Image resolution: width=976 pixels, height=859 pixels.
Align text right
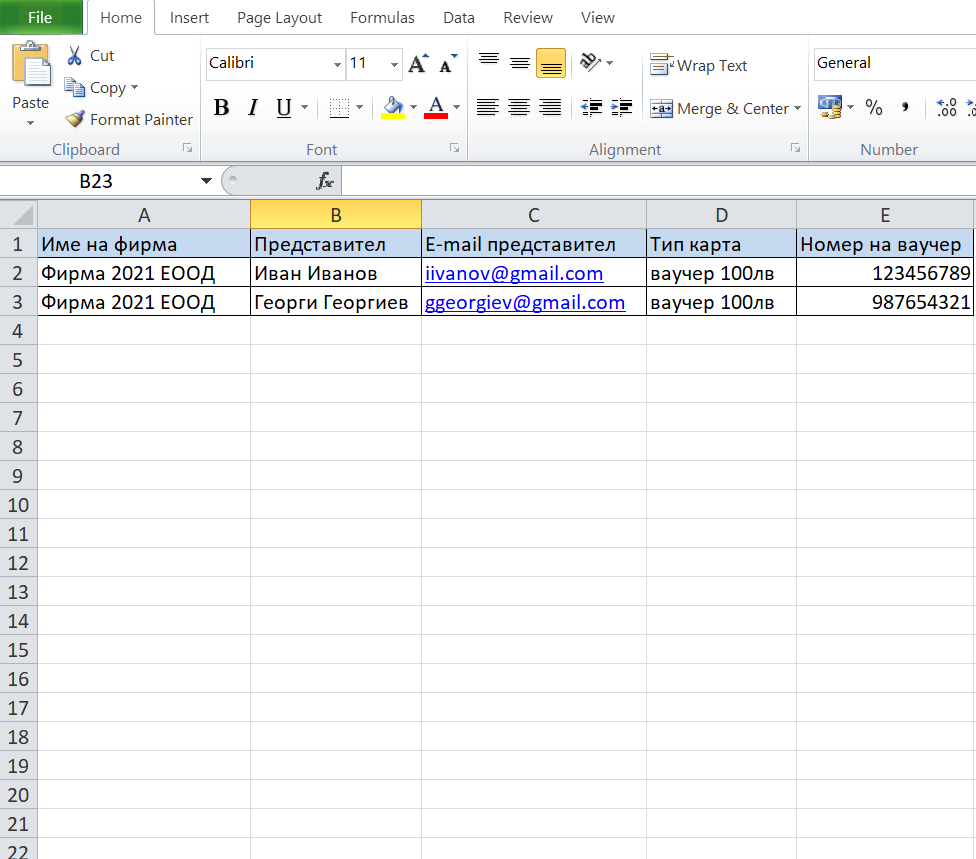550,108
